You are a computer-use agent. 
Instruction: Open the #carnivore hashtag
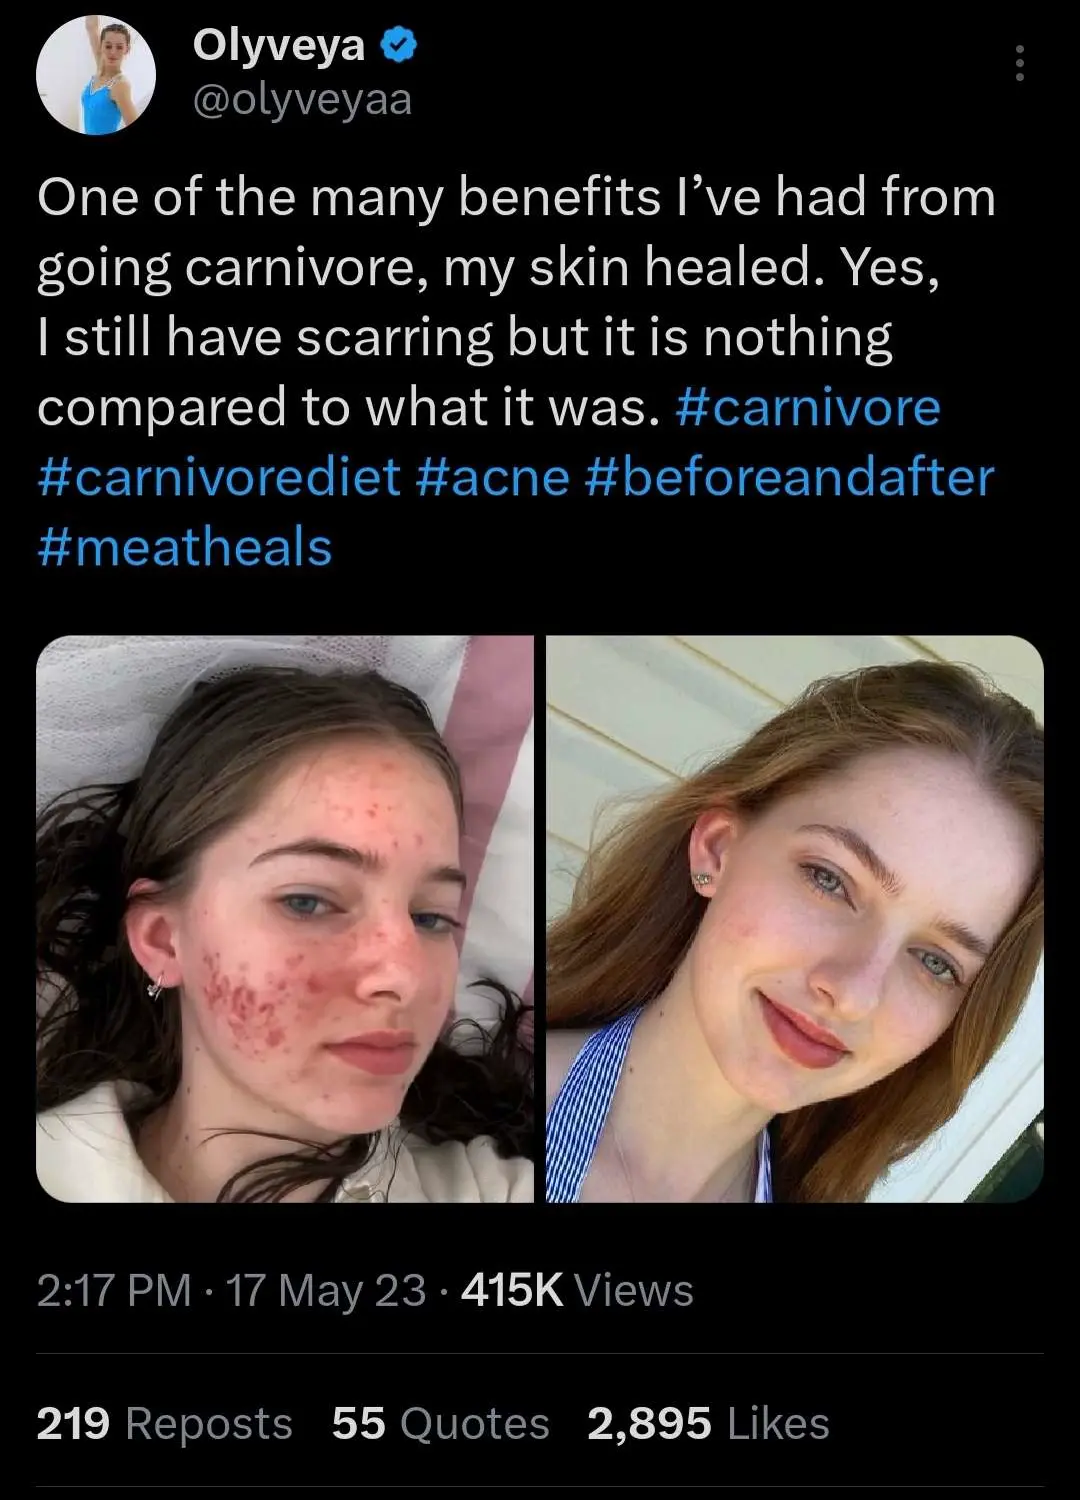[808, 407]
